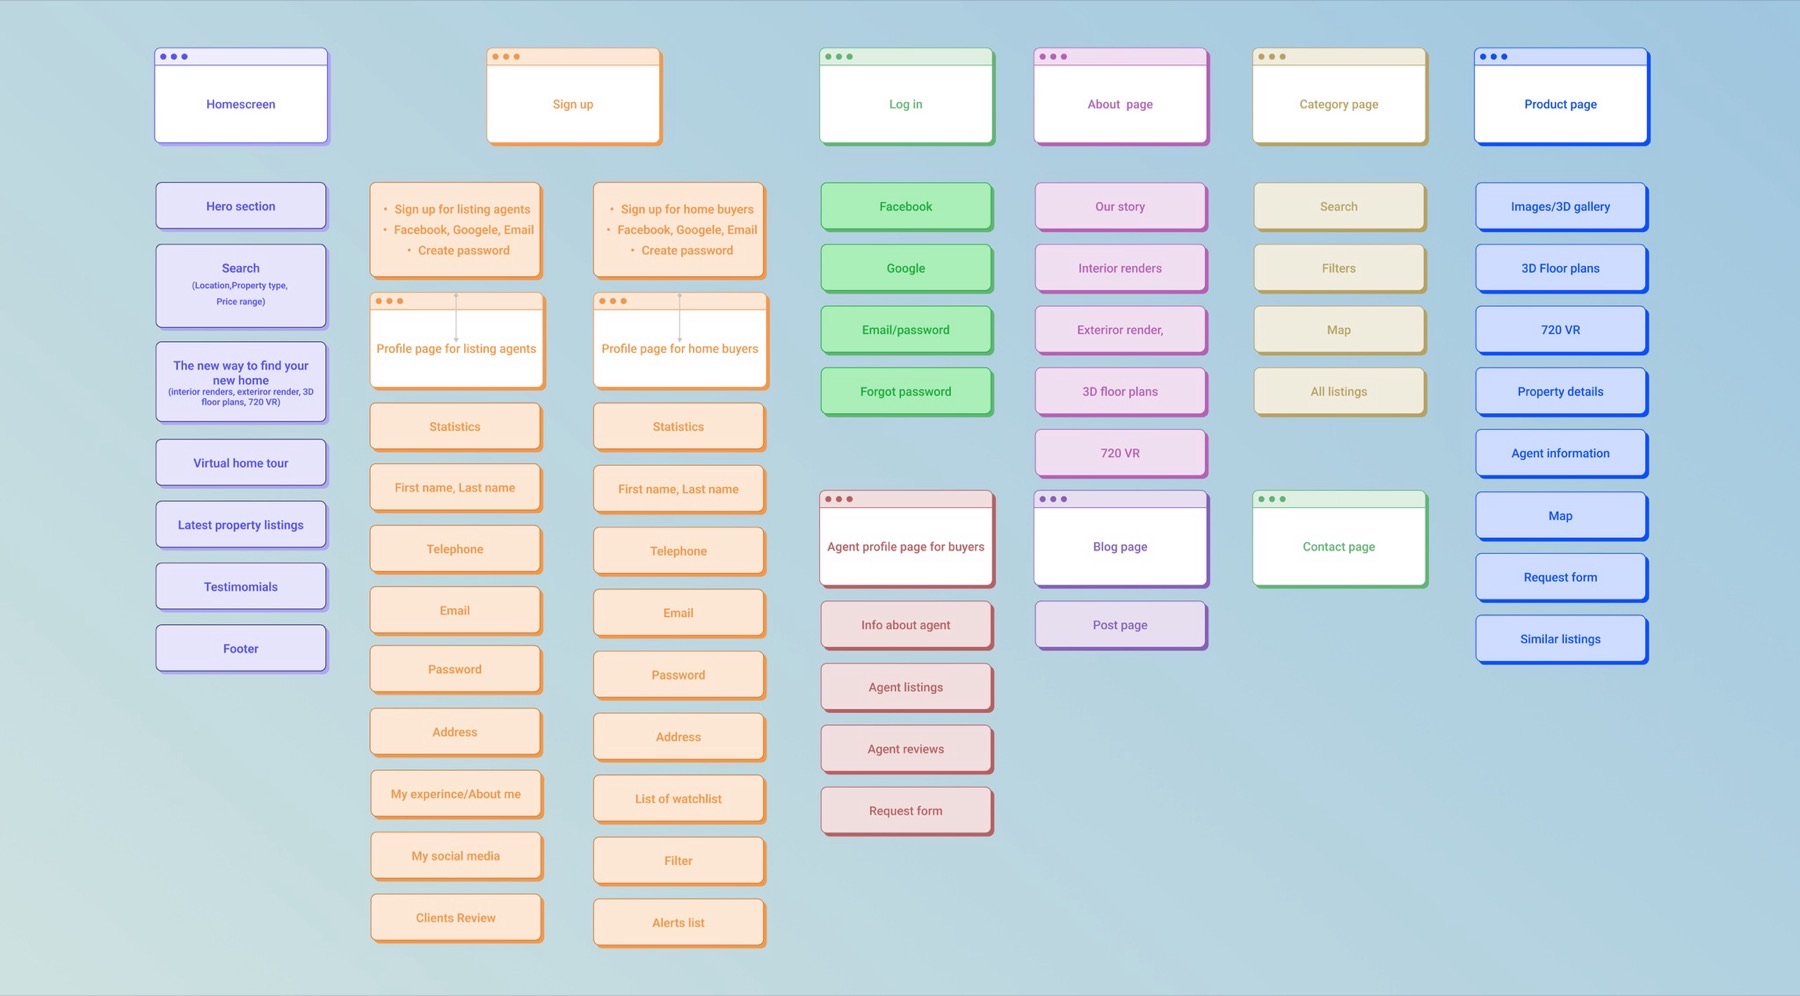Select the Filters box
Viewport: 1800px width, 996px height.
1339,268
